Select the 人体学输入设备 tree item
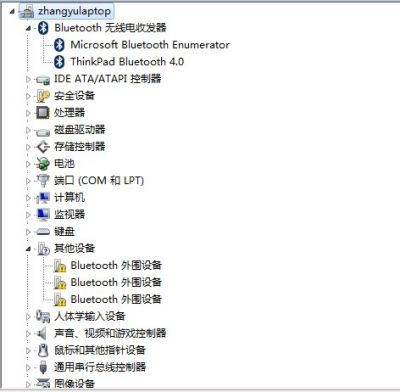 (x=90, y=316)
